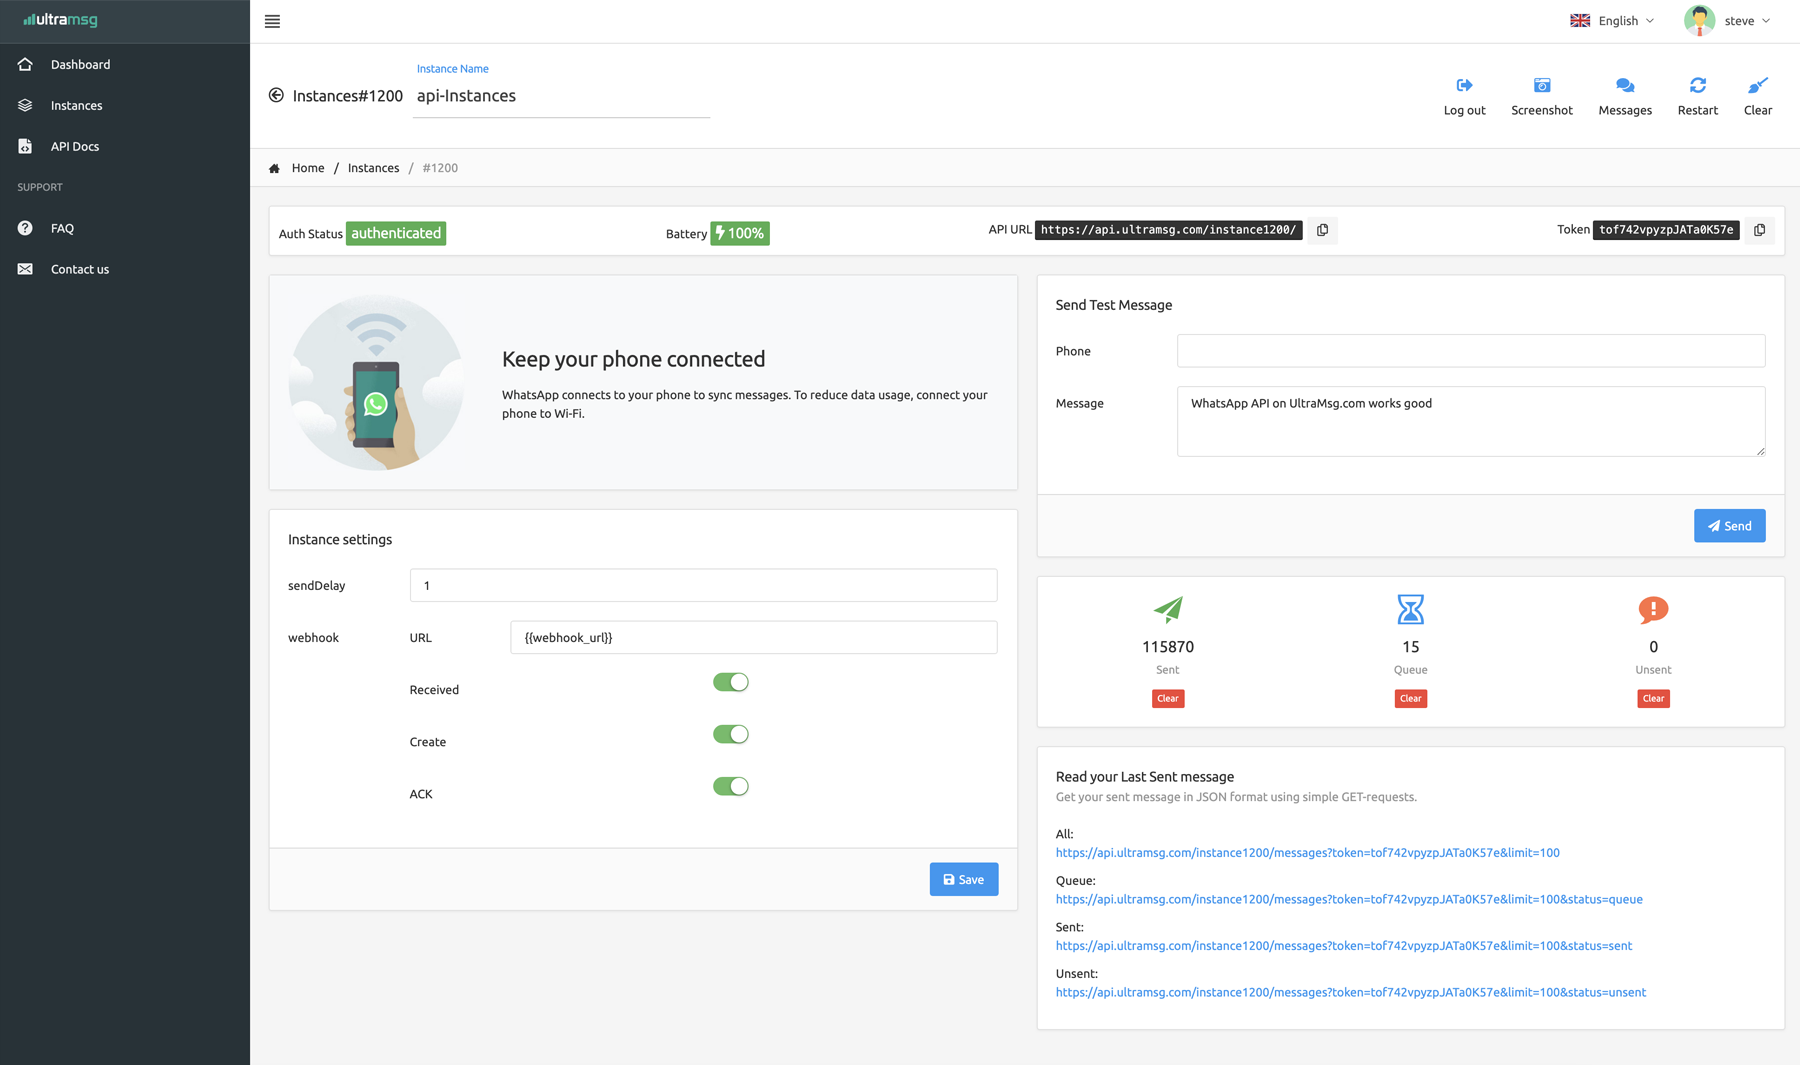
Task: Select Instances in the sidebar
Action: click(x=76, y=105)
